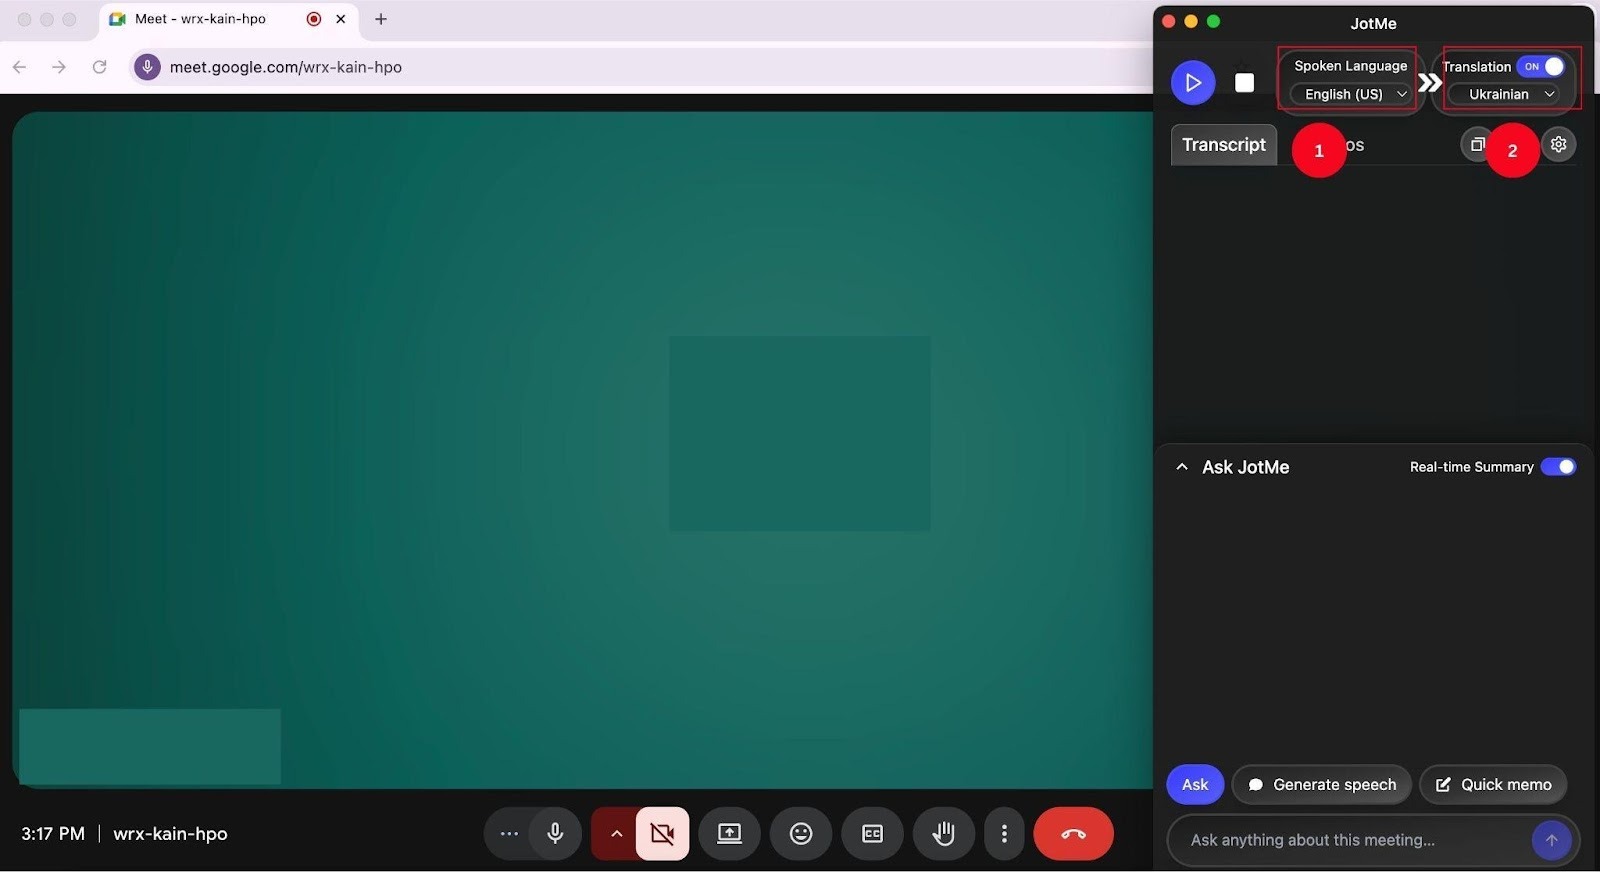Switch to the Transcript tab
This screenshot has width=1600, height=872.
coord(1224,145)
